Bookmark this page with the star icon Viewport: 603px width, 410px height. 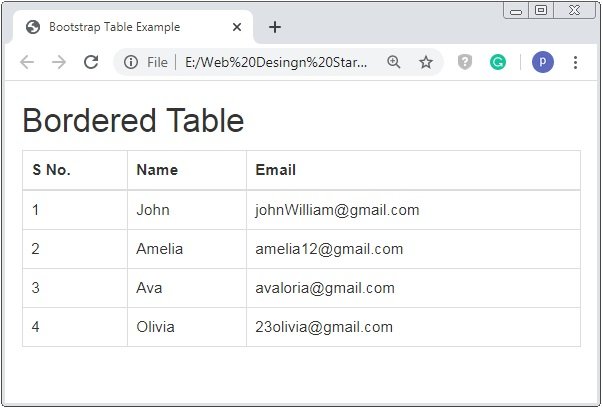point(426,62)
